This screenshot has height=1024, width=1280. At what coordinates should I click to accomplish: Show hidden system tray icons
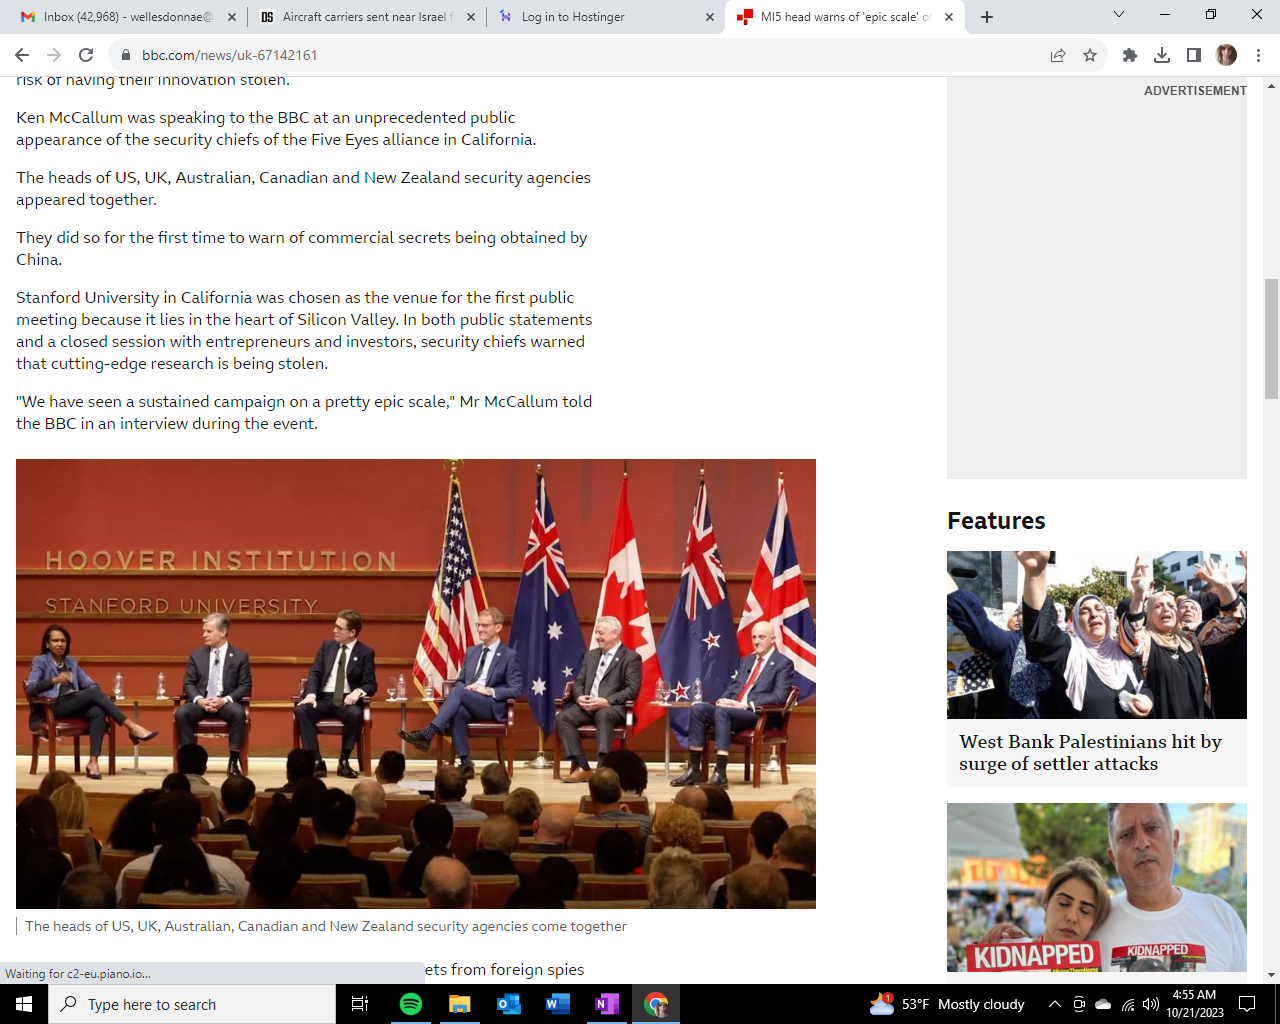[x=1054, y=1004]
